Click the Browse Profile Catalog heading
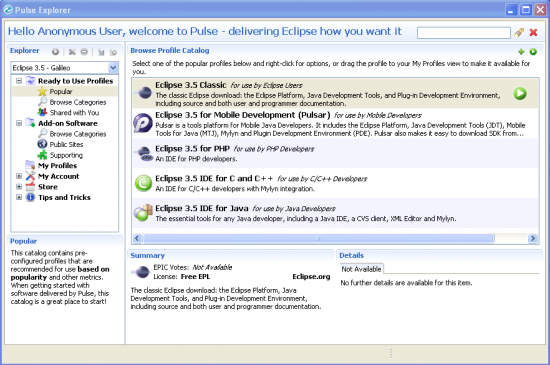Viewport: 550px width, 365px height. [170, 50]
